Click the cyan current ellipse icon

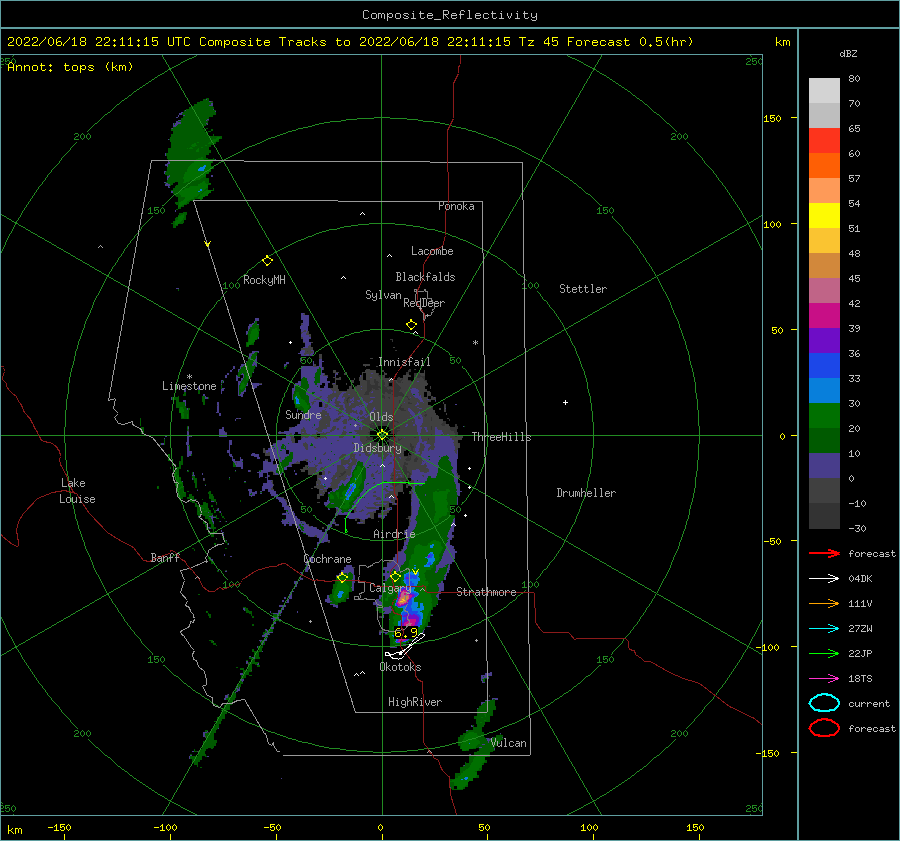pyautogui.click(x=824, y=703)
